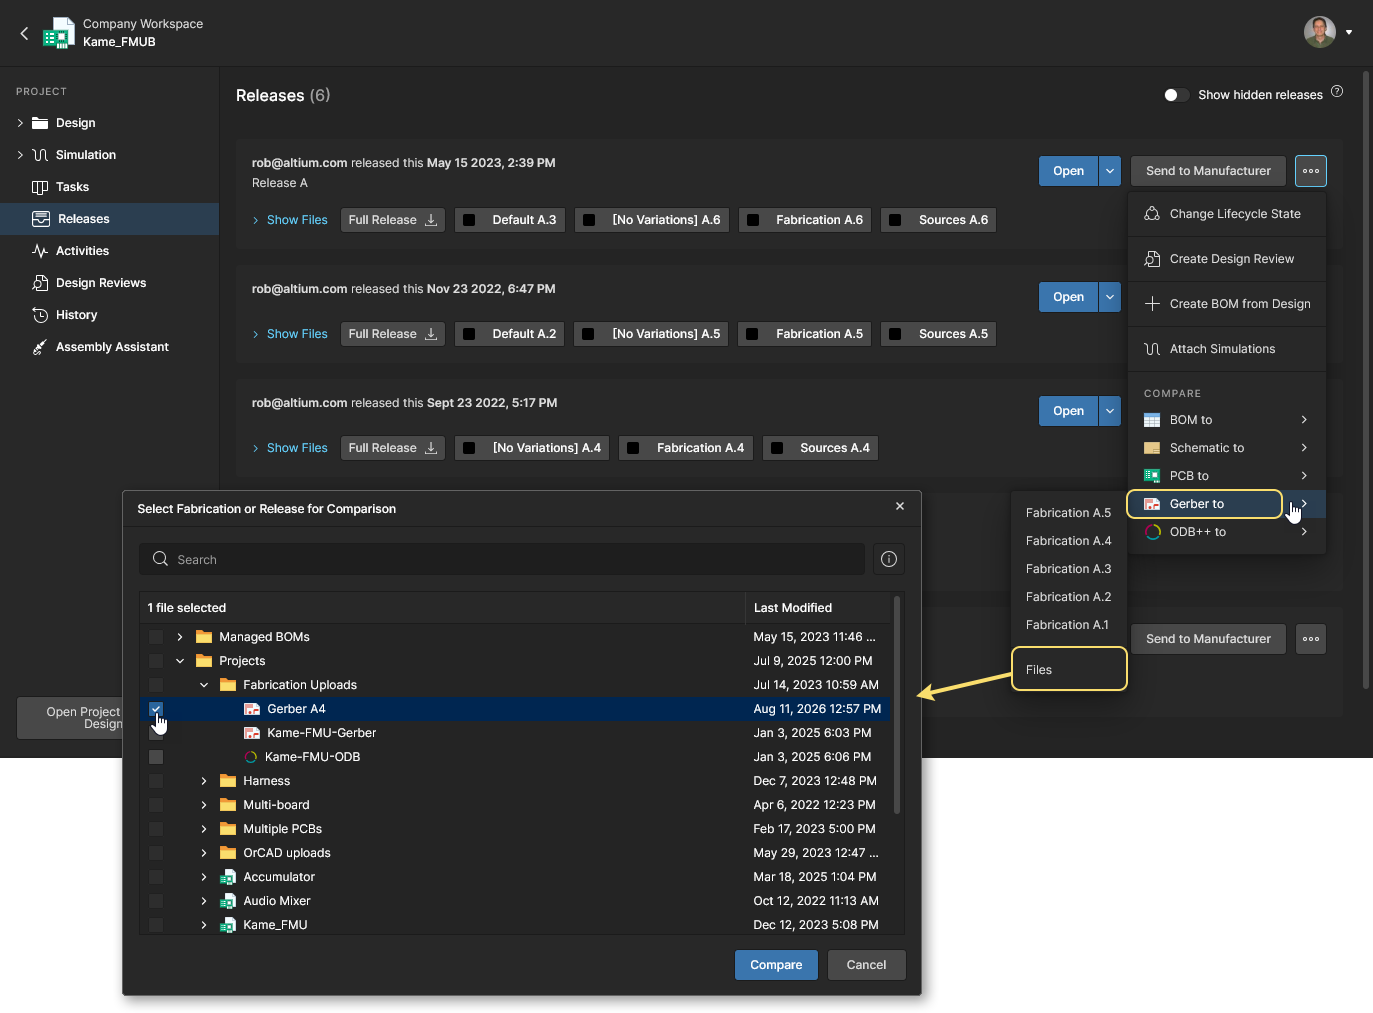
Task: Open the three-dots menu beside lower Send to Manufacturer
Action: [x=1311, y=639]
